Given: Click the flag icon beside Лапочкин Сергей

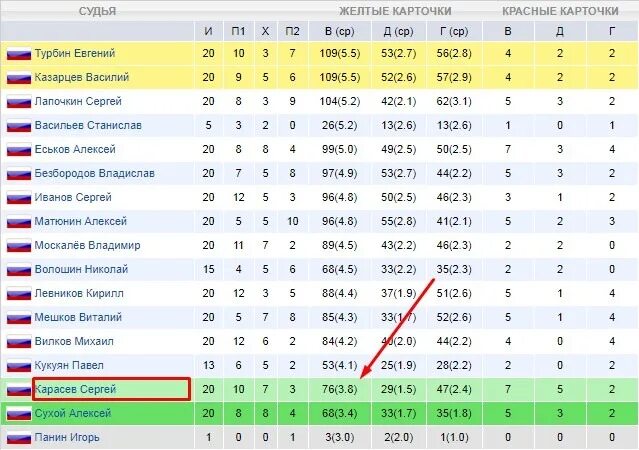Looking at the screenshot, I should 18,101.
